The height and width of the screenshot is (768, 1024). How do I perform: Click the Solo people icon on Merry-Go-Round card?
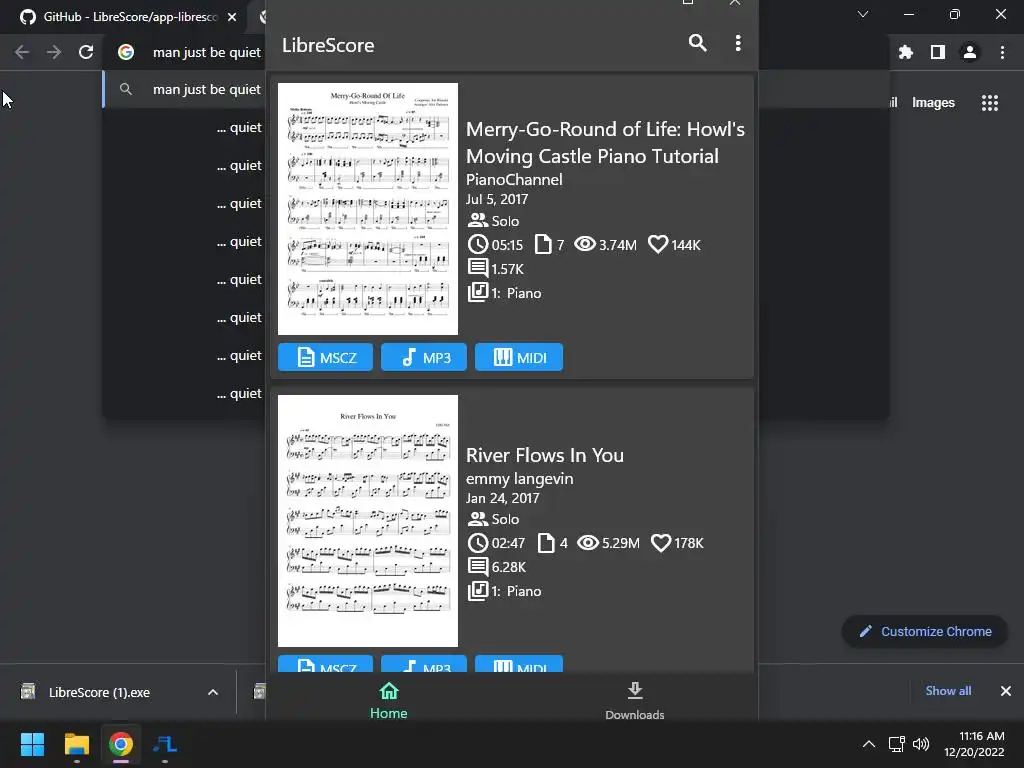point(478,221)
